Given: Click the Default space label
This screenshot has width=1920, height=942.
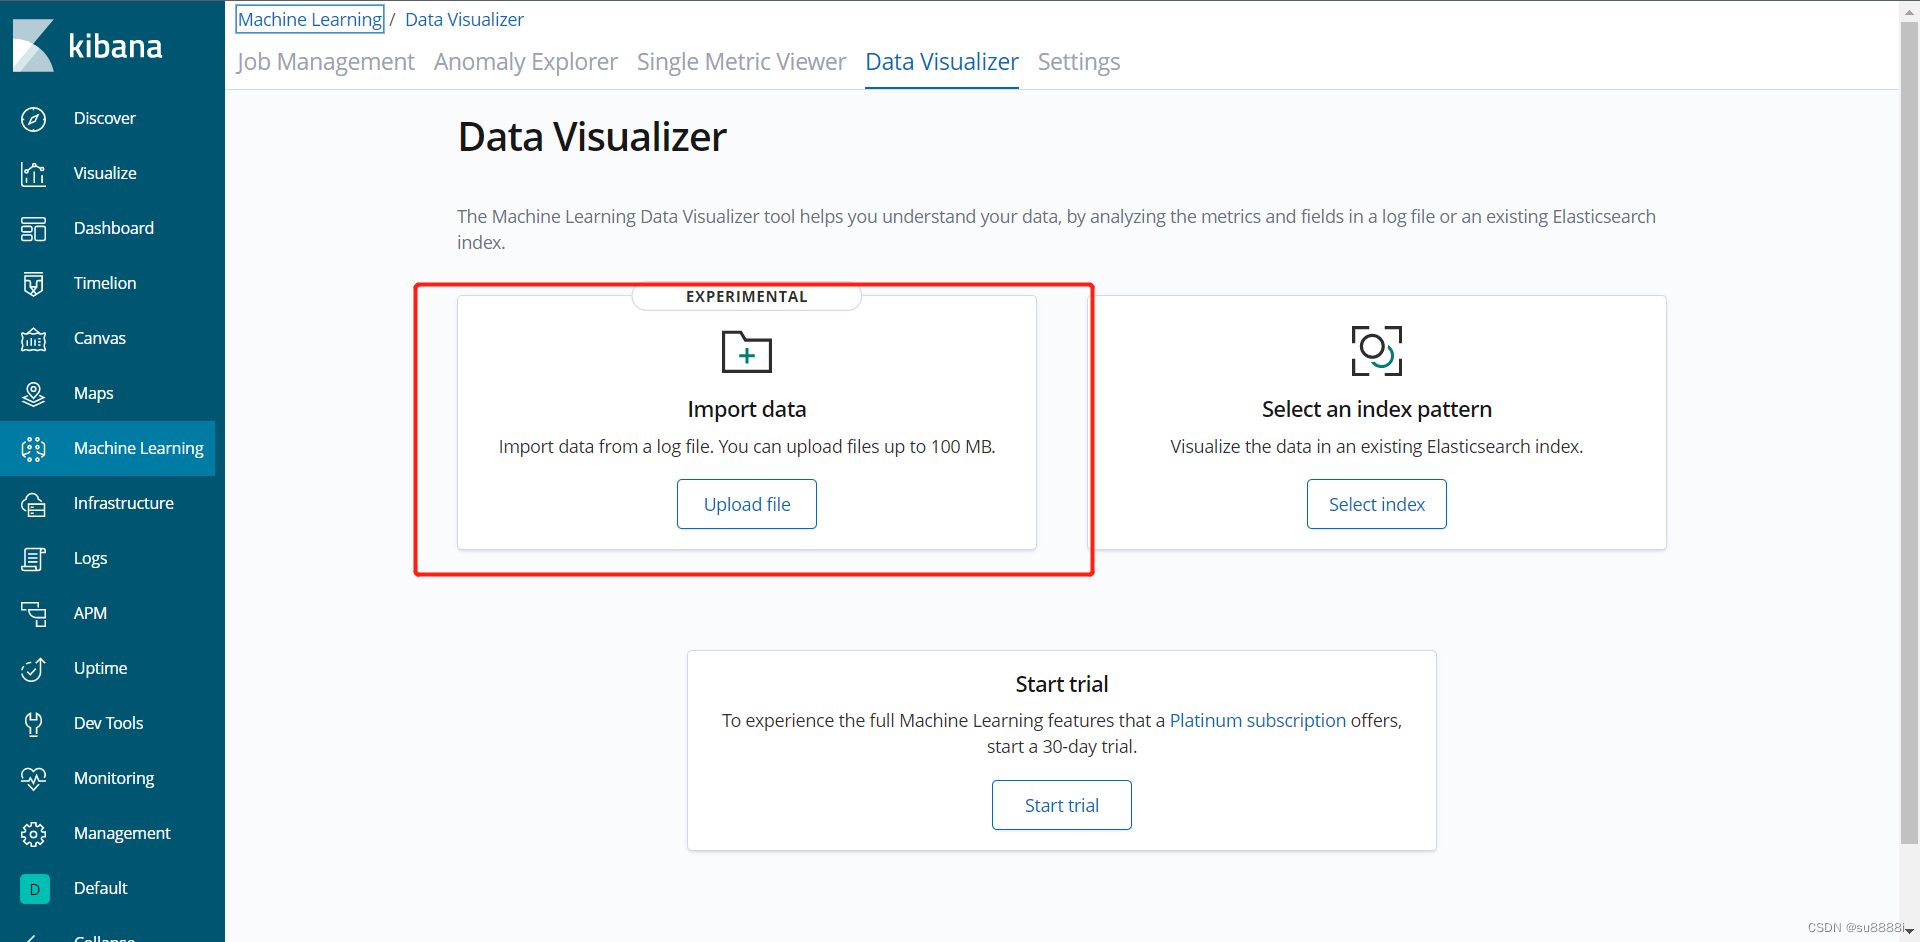Looking at the screenshot, I should [x=100, y=888].
